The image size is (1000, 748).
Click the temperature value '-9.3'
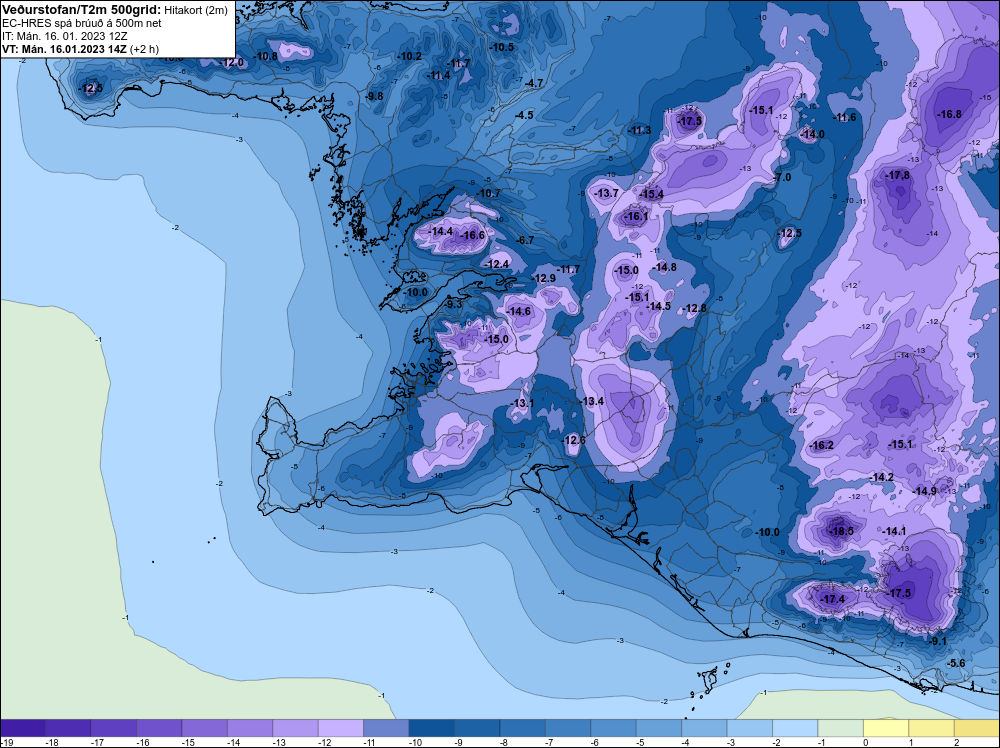(x=453, y=304)
